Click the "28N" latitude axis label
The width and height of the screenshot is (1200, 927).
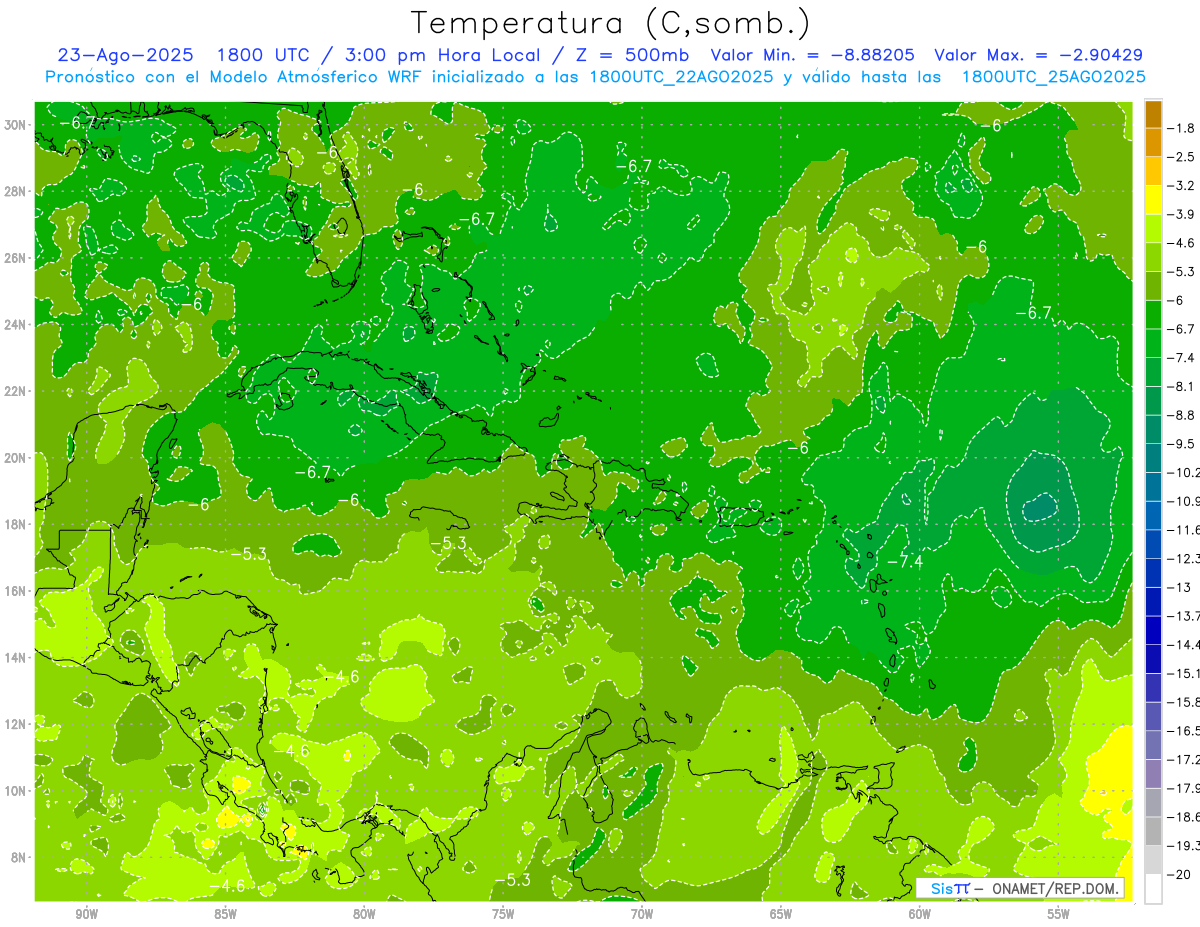[x=15, y=191]
